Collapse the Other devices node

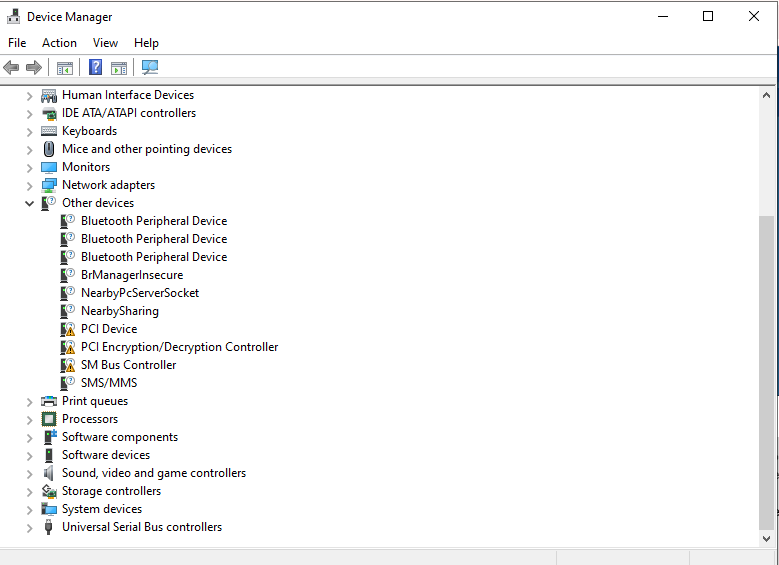point(29,204)
